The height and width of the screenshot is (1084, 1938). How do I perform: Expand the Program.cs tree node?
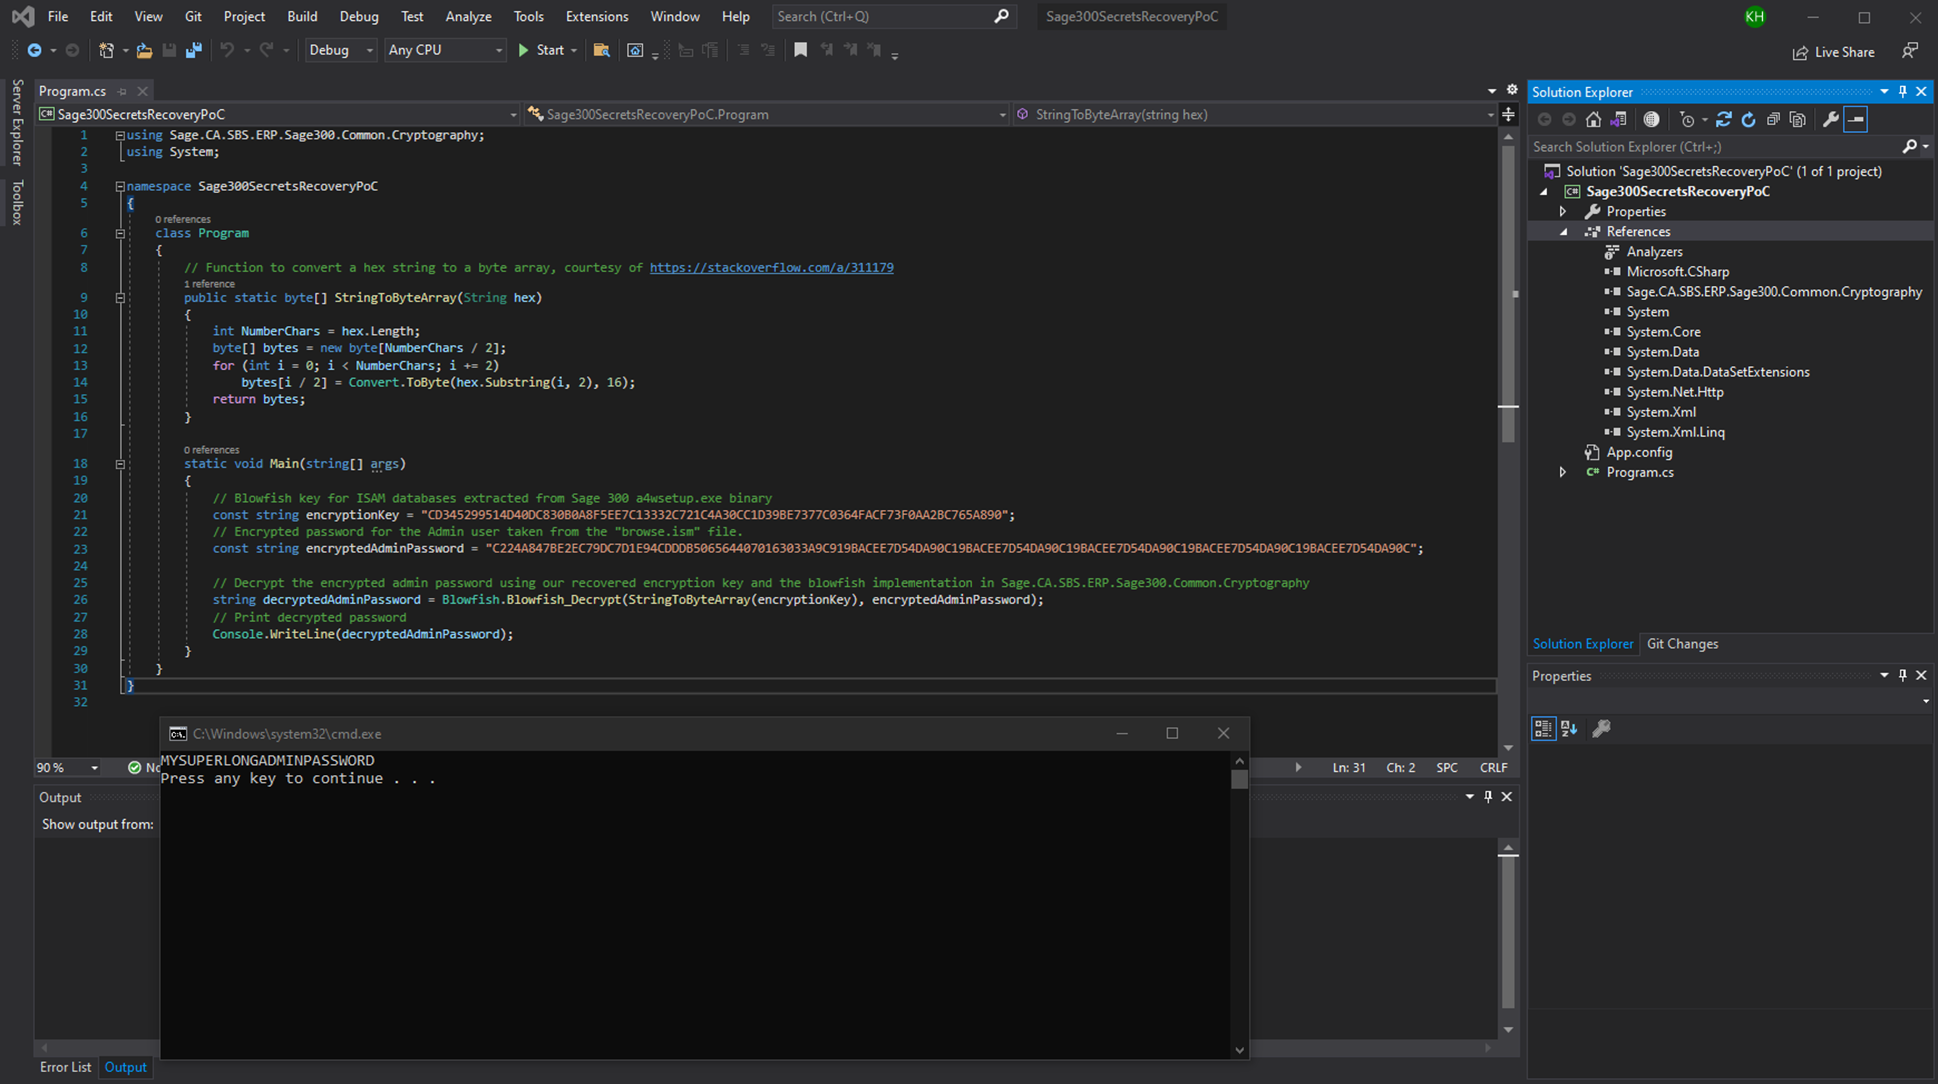click(x=1563, y=472)
